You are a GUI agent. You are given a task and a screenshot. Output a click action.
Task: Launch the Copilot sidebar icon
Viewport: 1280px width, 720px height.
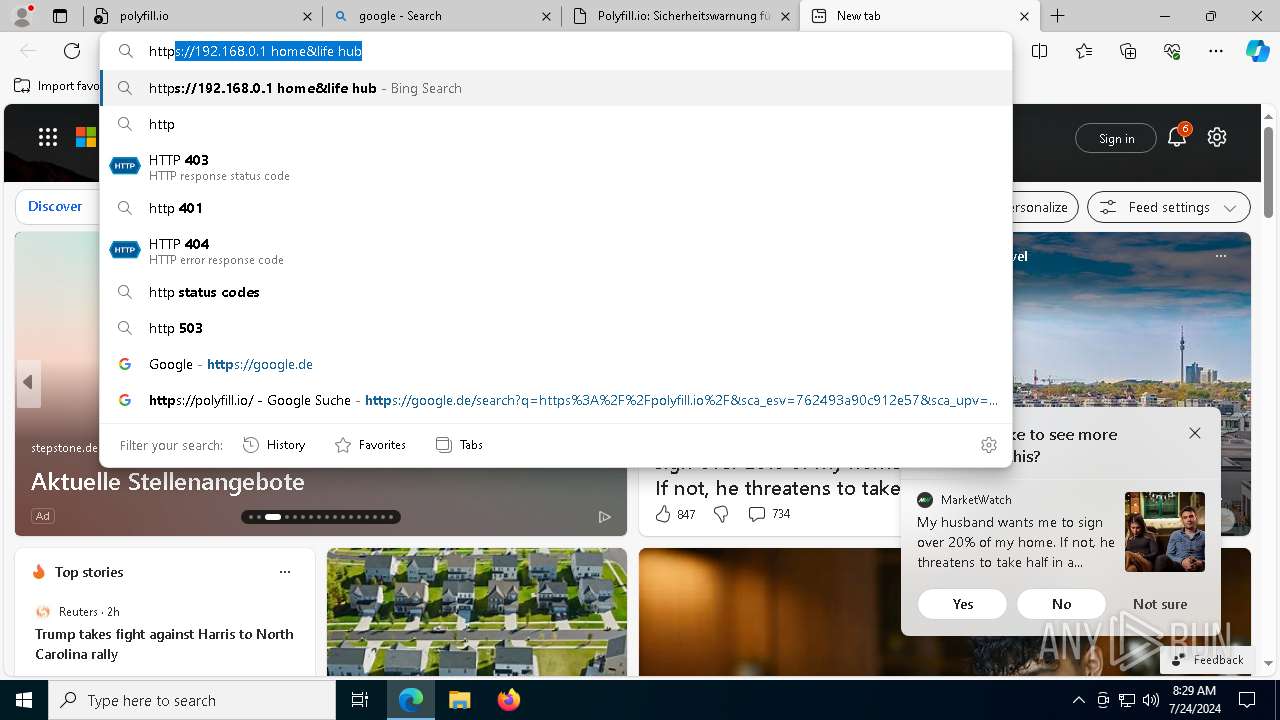[x=1257, y=51]
